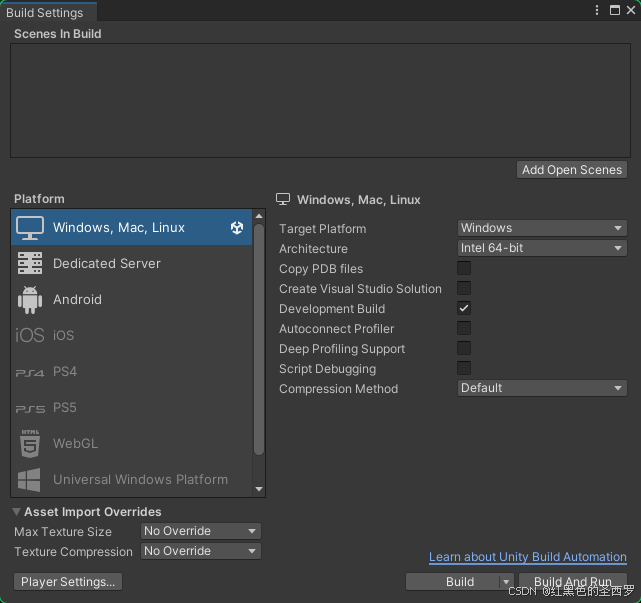Enable Deep Profiling Support checkbox
Viewport: 641px width, 603px height.
pyautogui.click(x=464, y=348)
